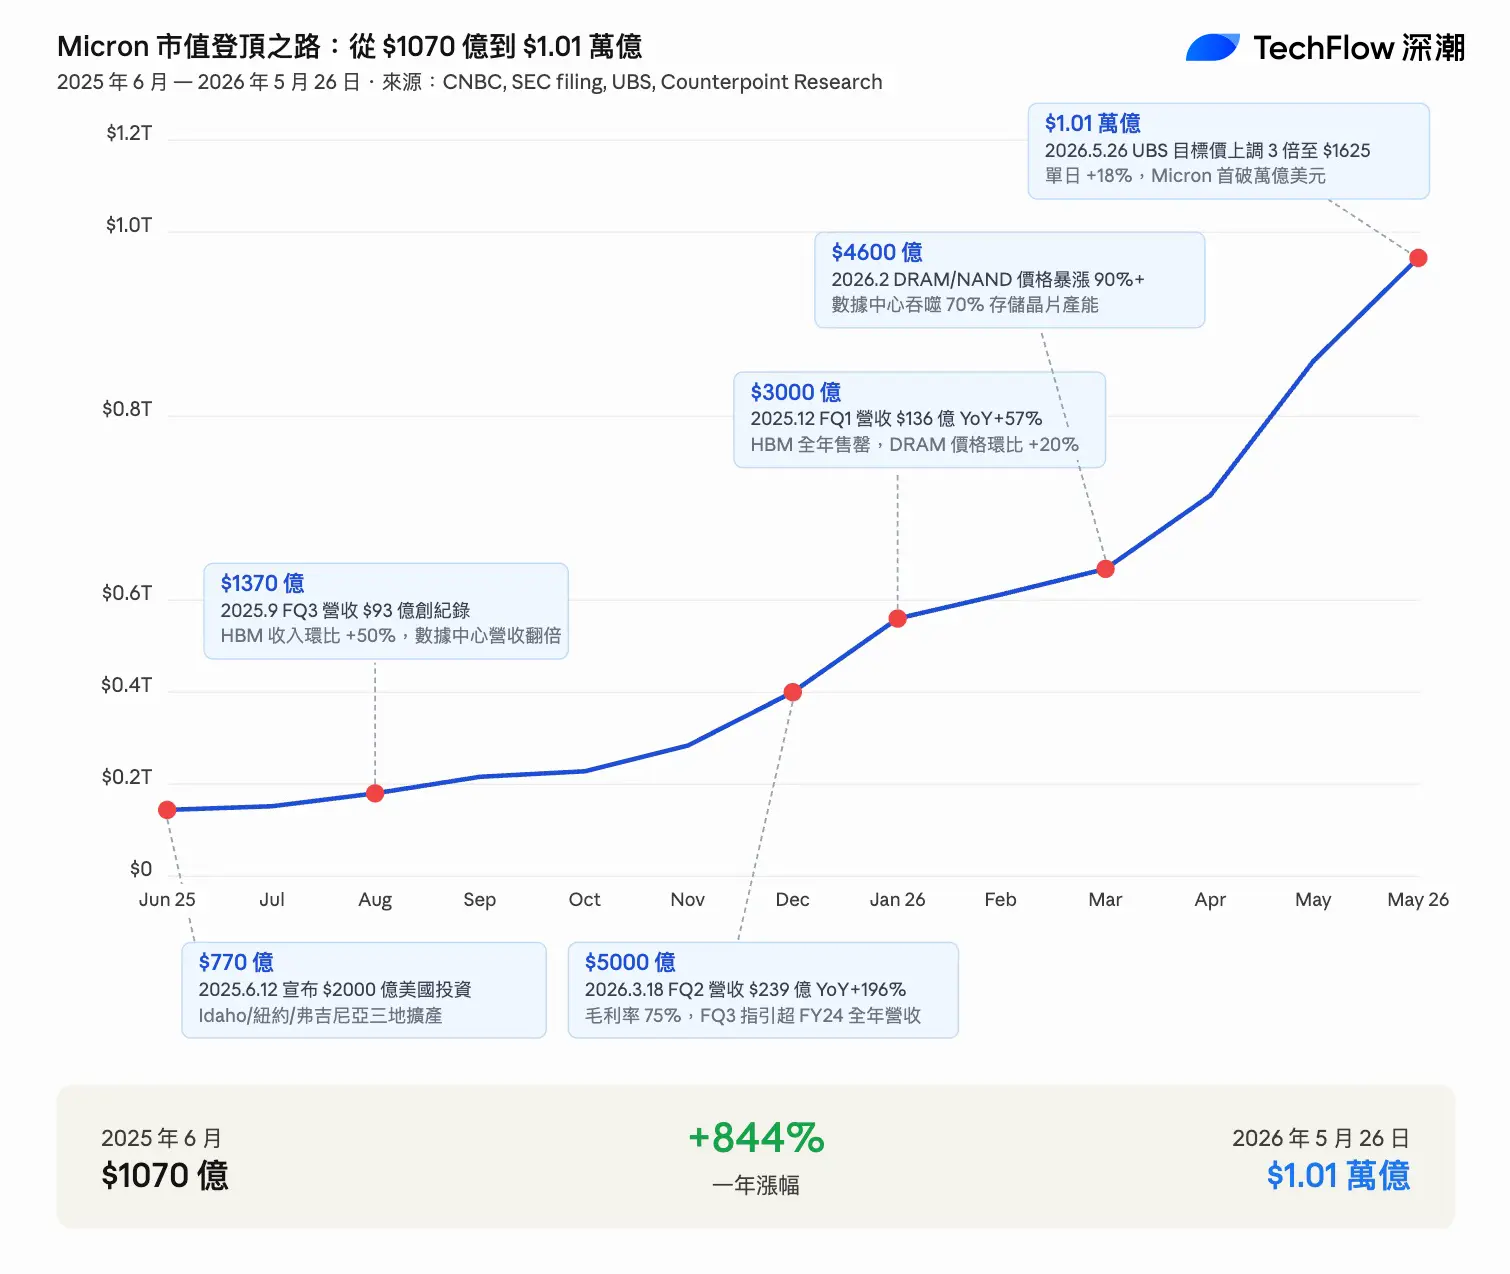
Task: Select the Jun 25 red data point
Action: pyautogui.click(x=167, y=810)
